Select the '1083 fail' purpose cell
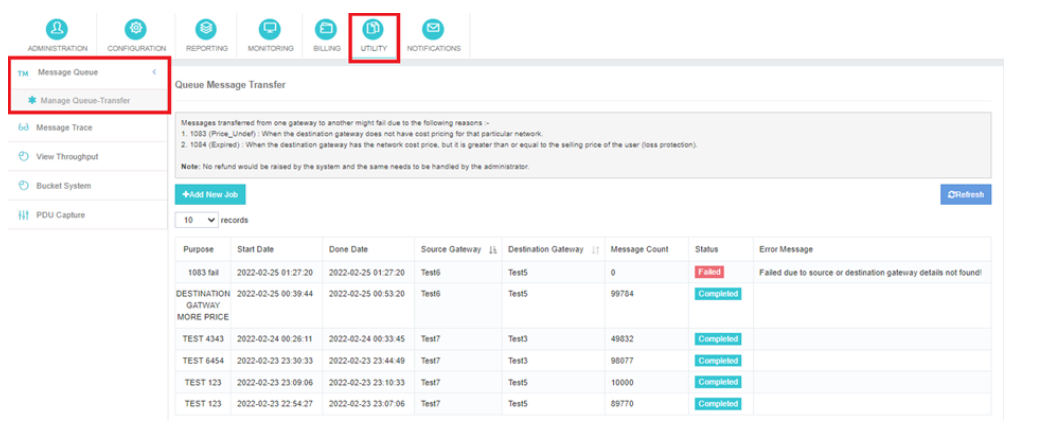Image resolution: width=1038 pixels, height=434 pixels. pos(203,273)
